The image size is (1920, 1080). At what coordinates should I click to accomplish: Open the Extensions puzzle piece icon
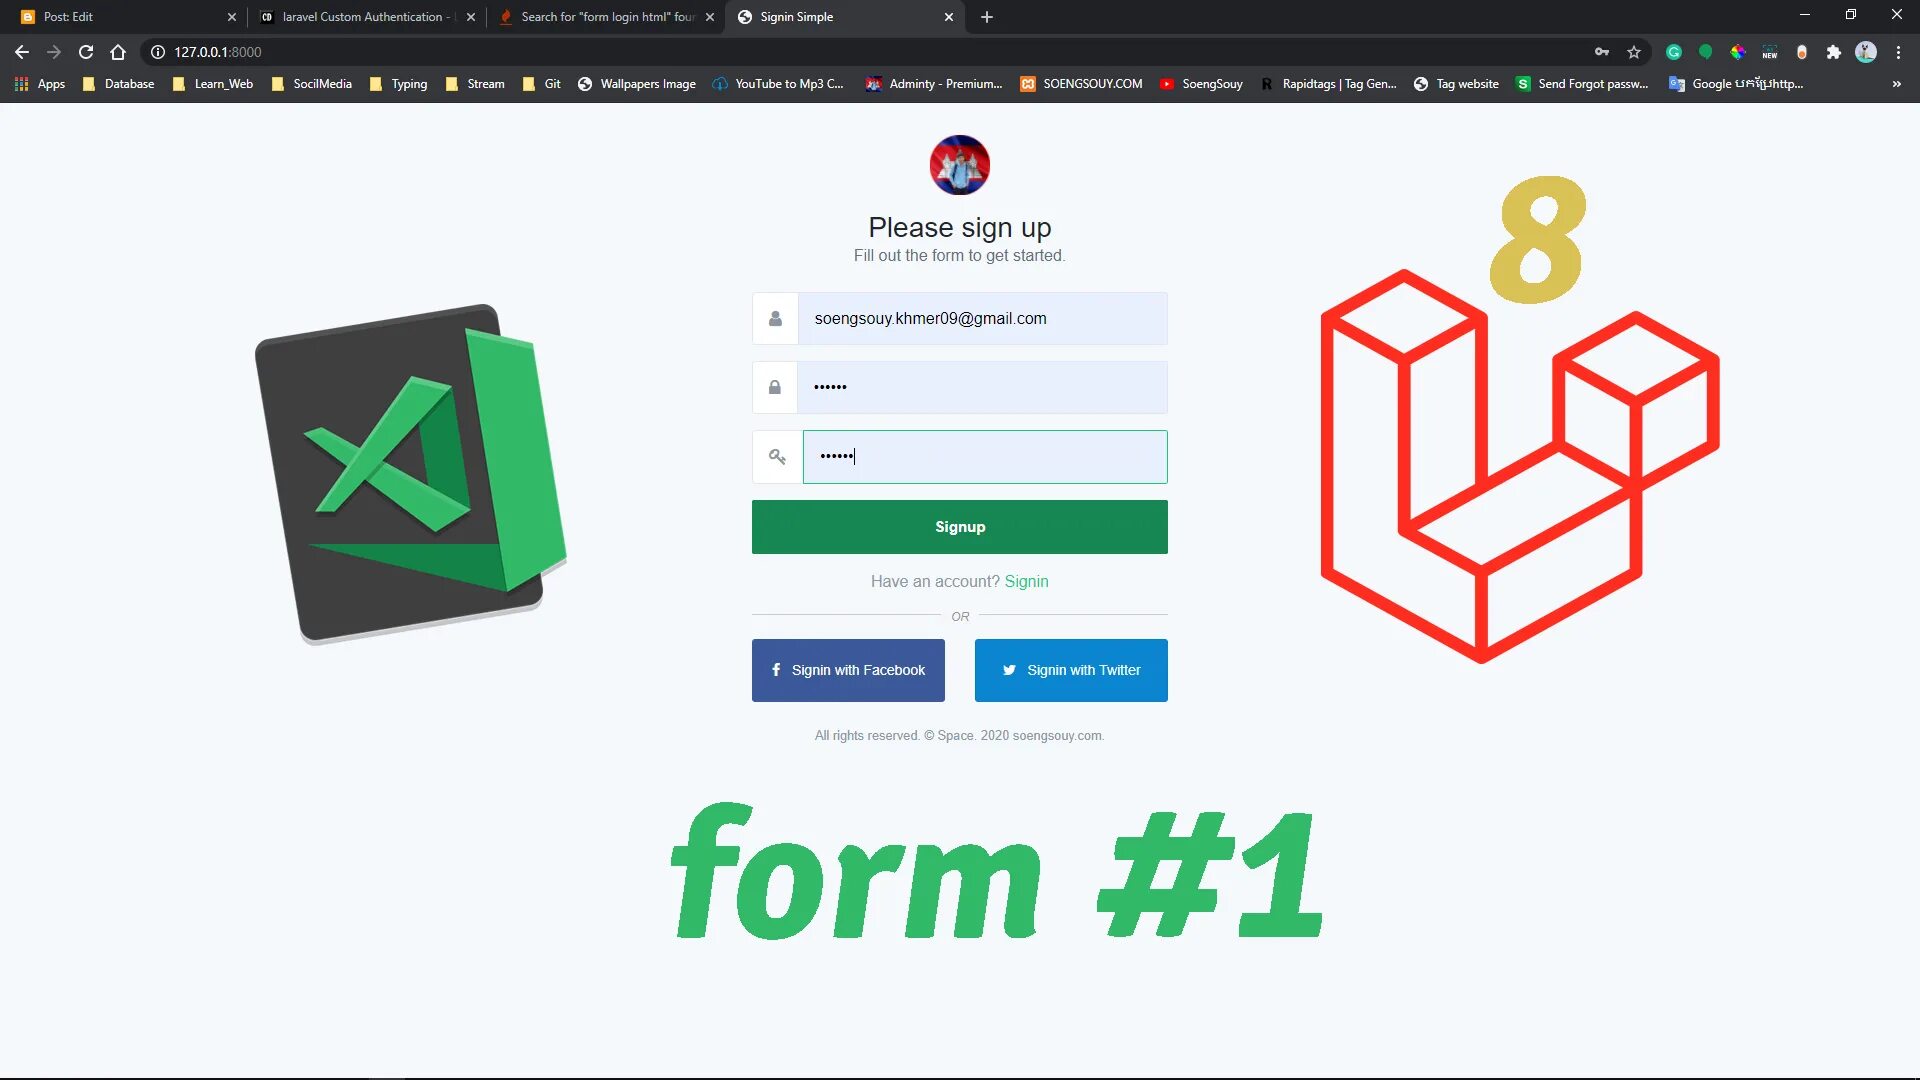[1834, 52]
